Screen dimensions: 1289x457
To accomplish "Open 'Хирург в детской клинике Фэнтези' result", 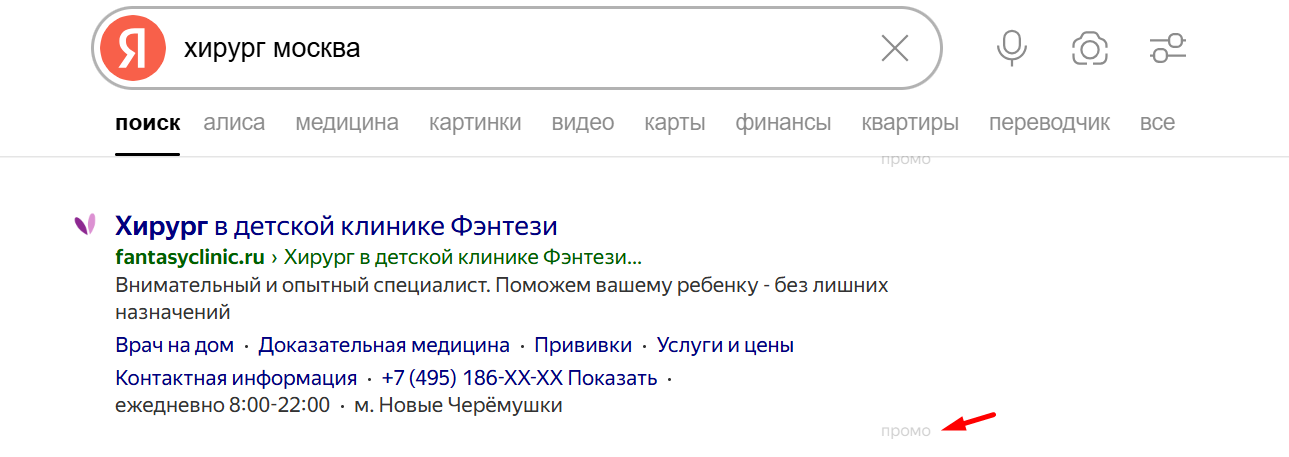I will pyautogui.click(x=336, y=225).
